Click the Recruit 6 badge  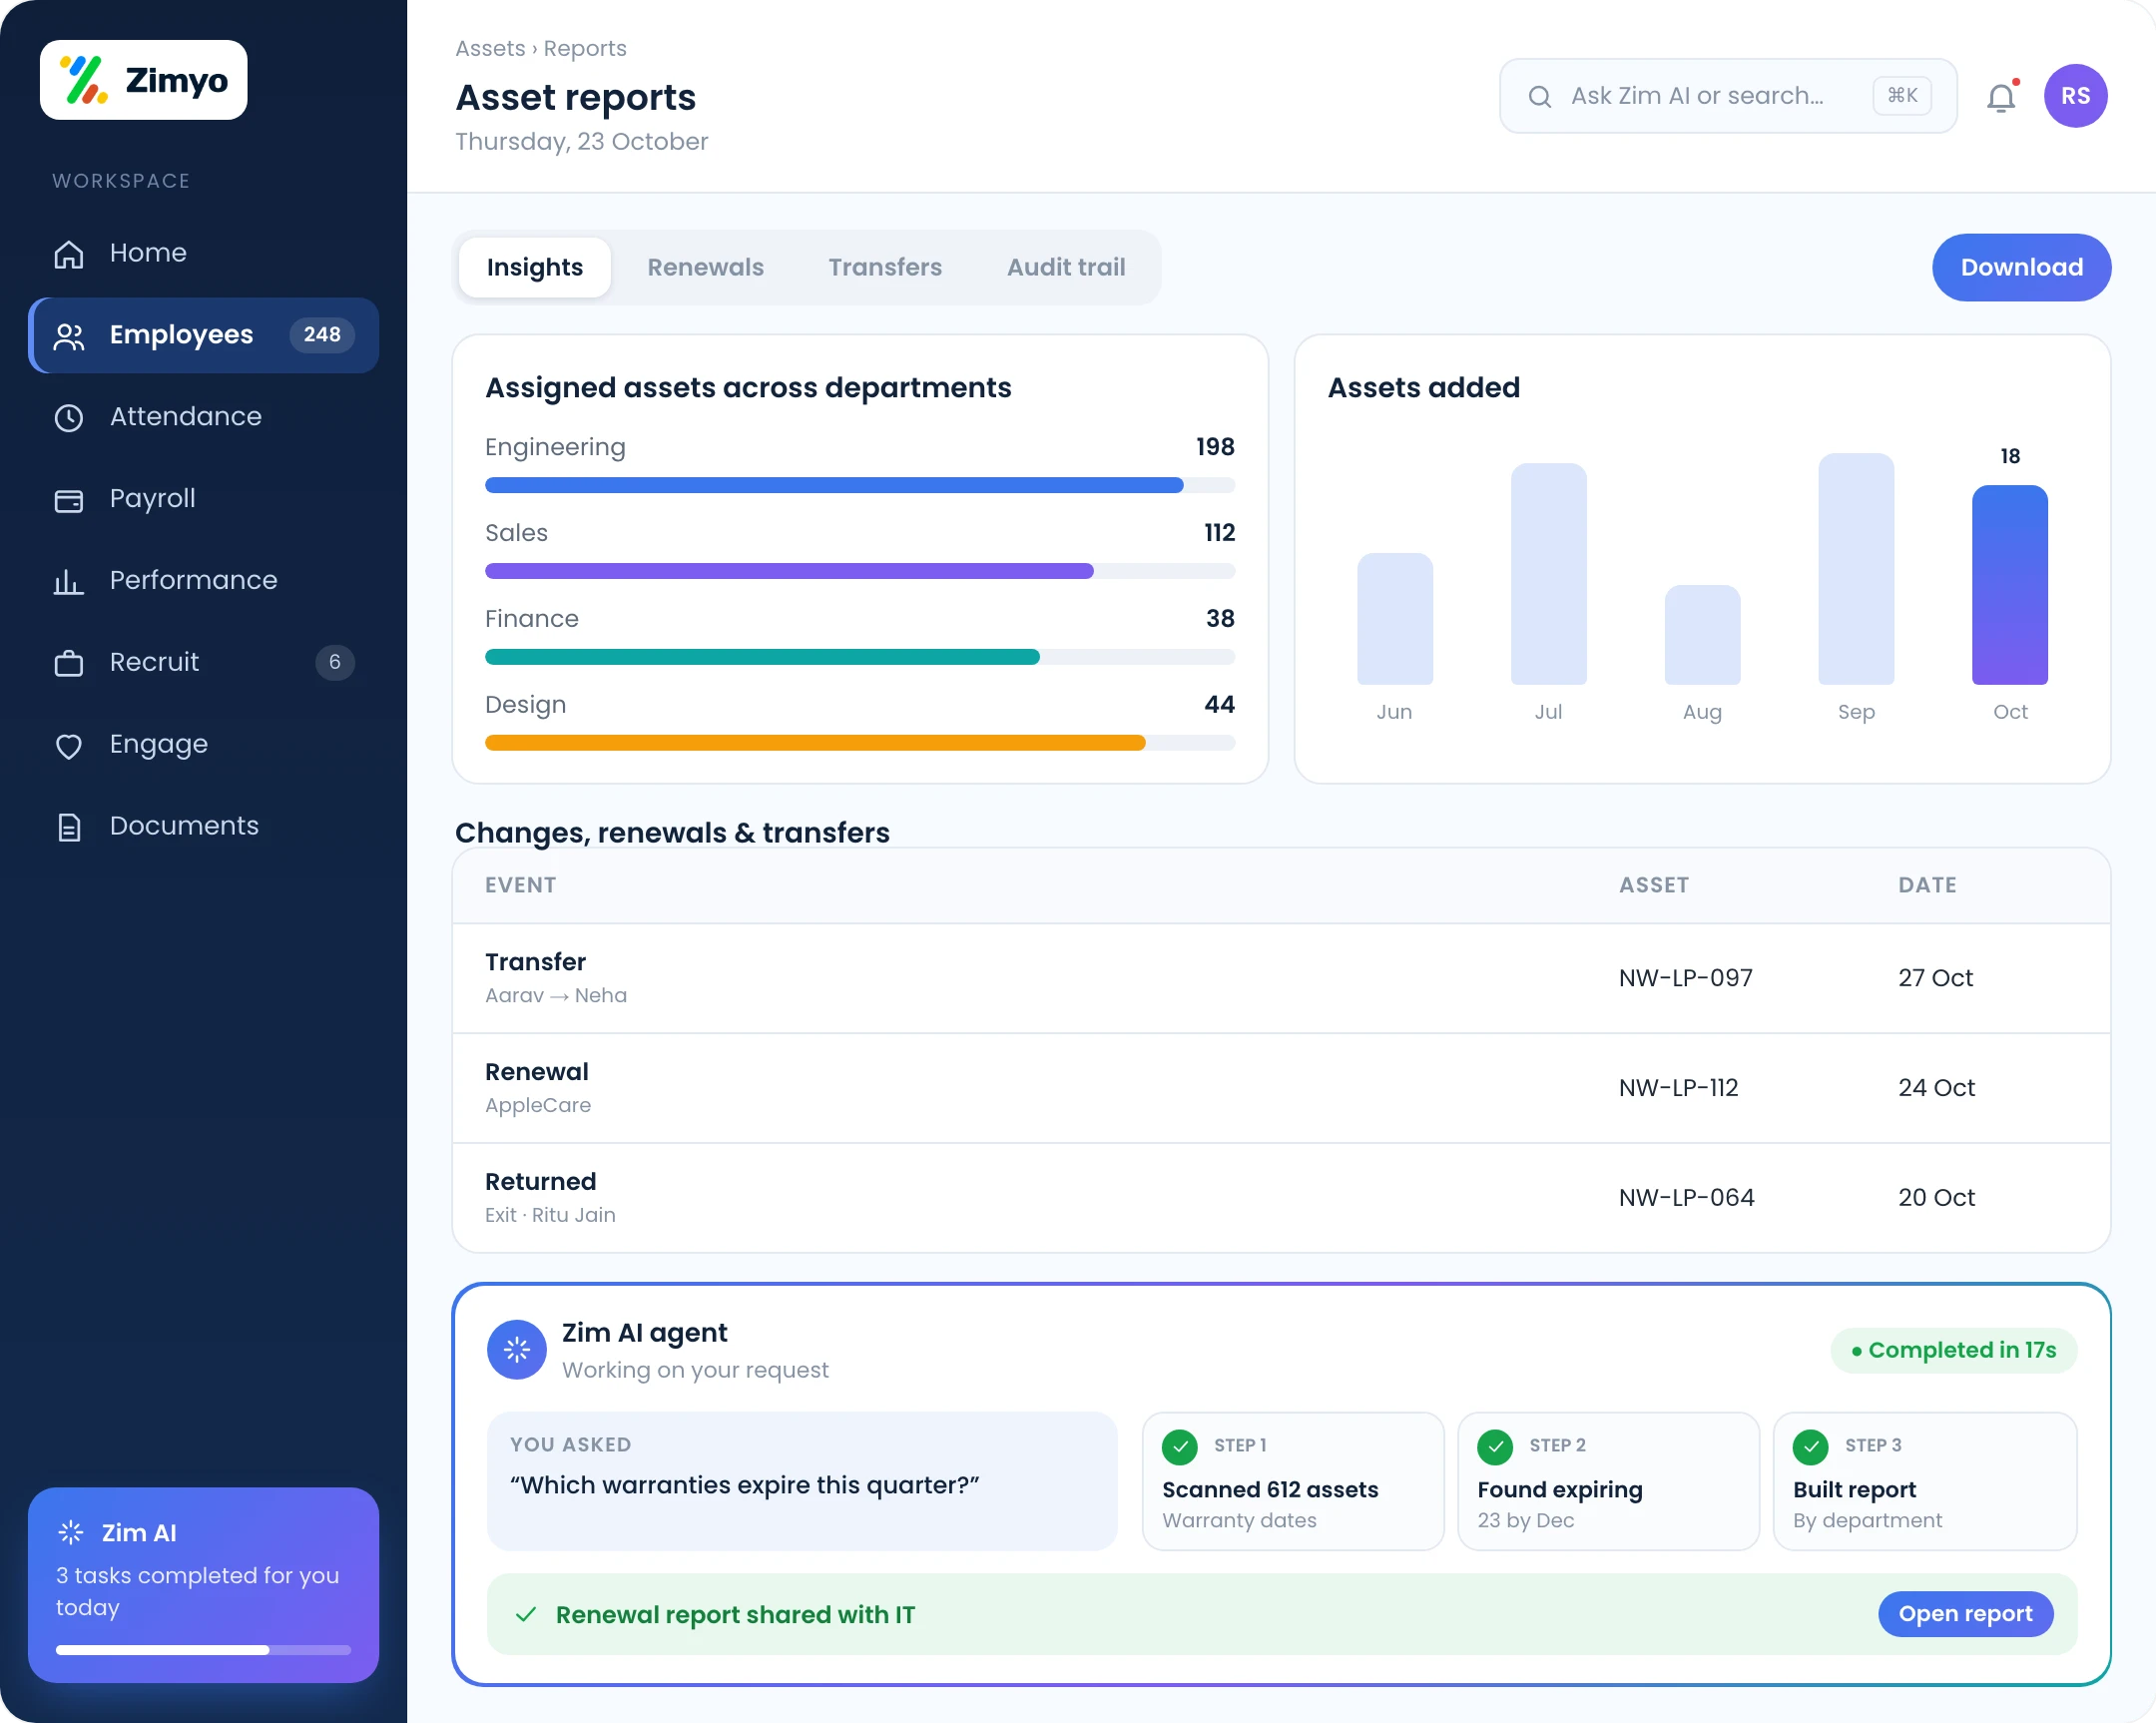[335, 662]
